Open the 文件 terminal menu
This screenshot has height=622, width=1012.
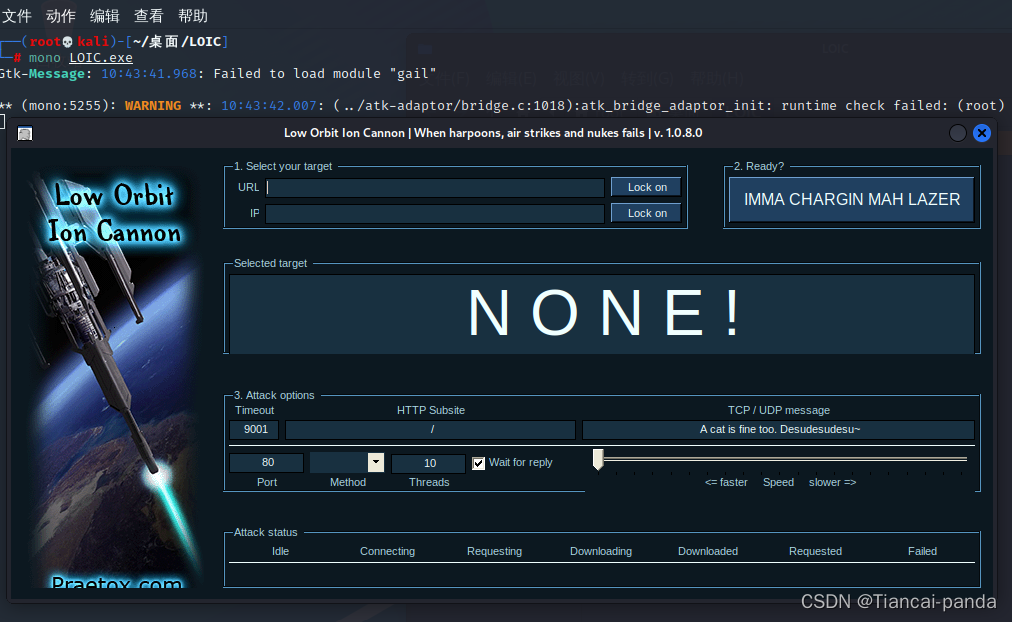pos(17,15)
